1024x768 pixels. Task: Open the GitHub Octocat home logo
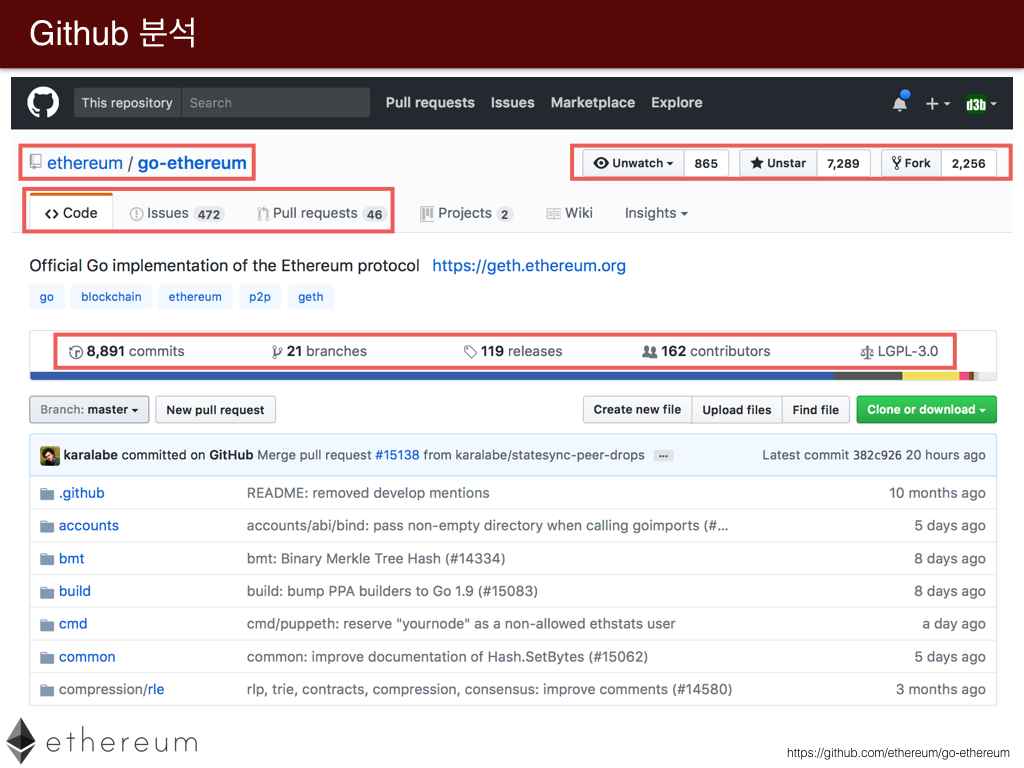point(43,103)
